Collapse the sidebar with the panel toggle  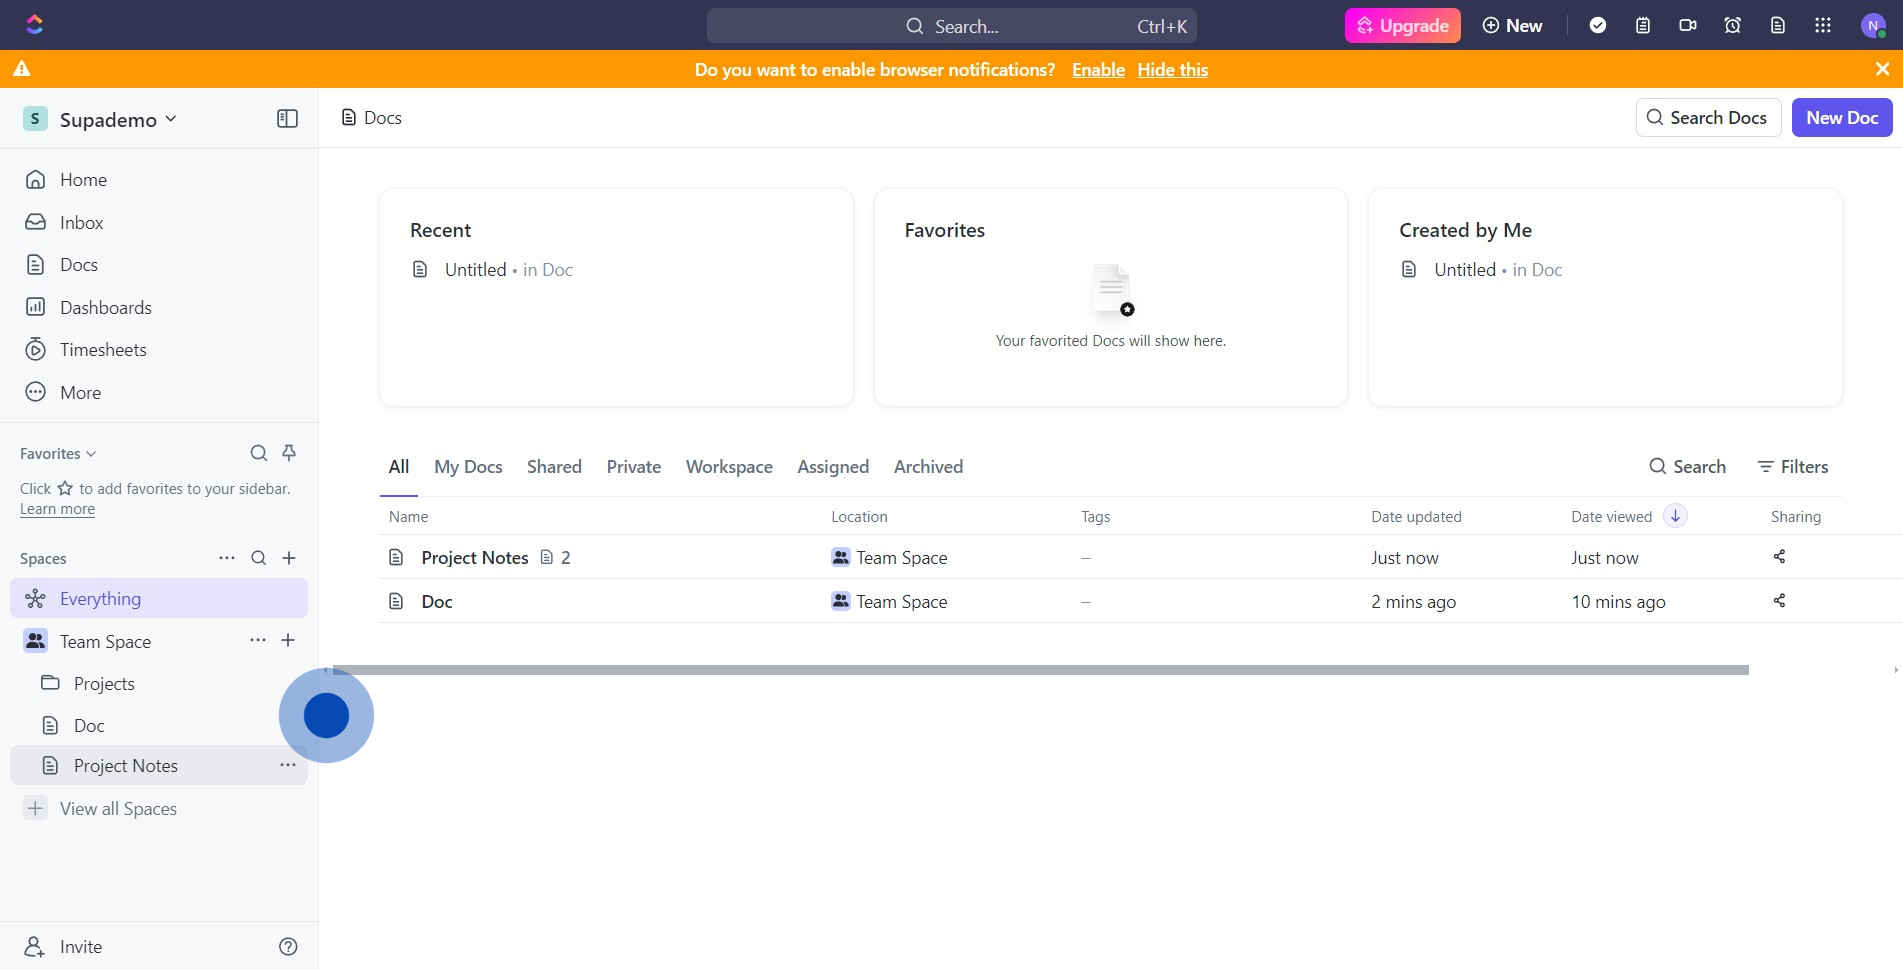[x=287, y=119]
